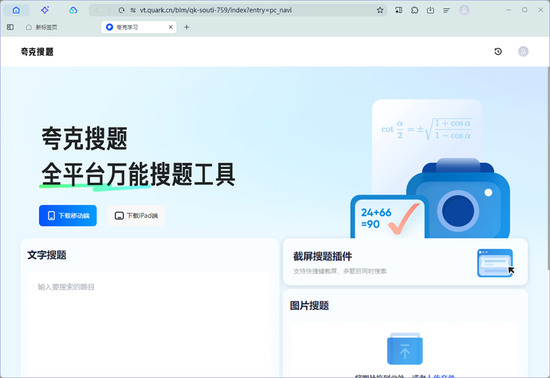Open the browser menu lines icon
550x378 pixels.
pos(447,10)
